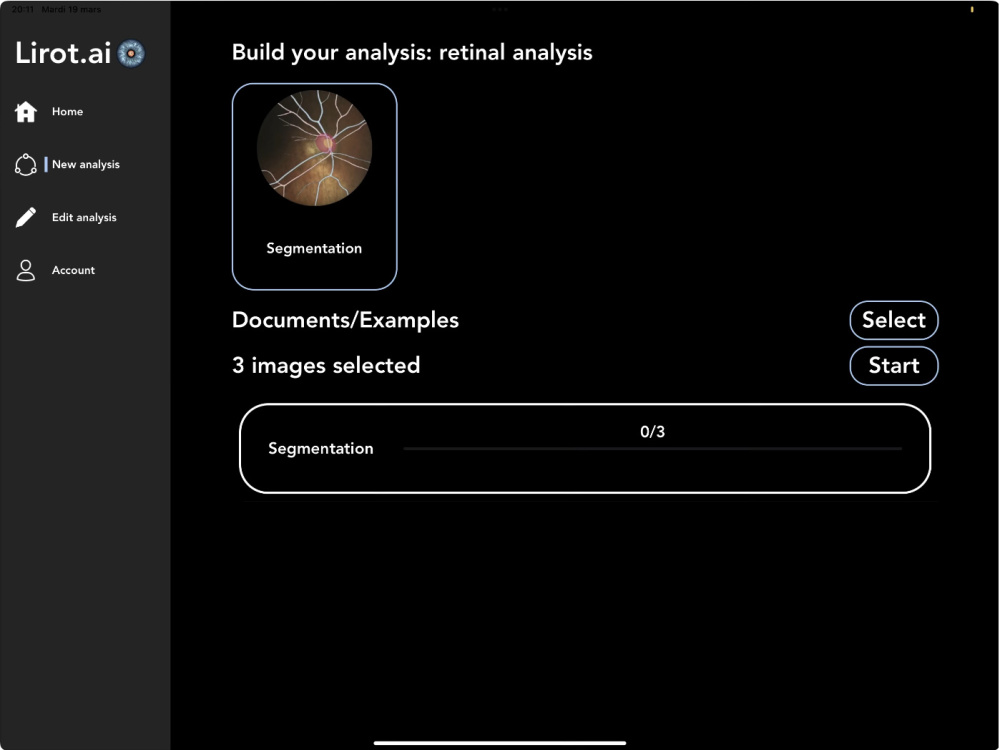Click 'Build your analysis: retinal analysis' heading
Viewport: 1000px width, 750px height.
click(412, 52)
